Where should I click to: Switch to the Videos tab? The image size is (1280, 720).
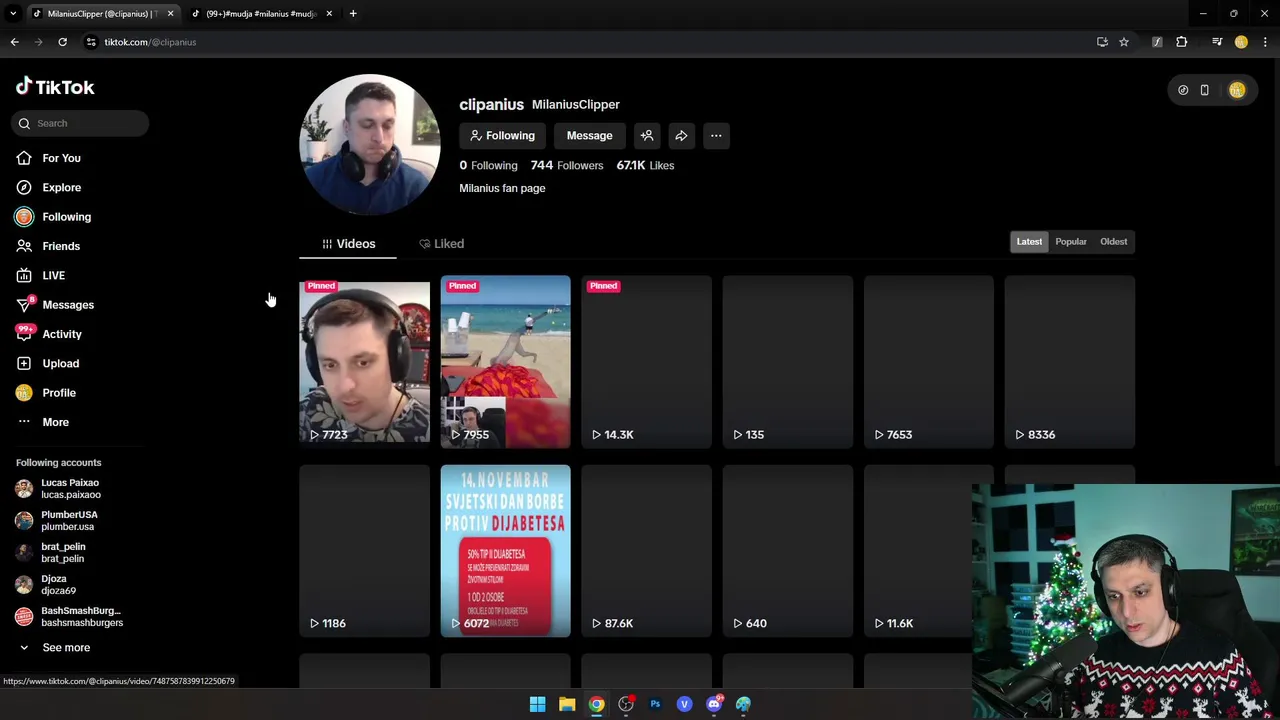click(348, 243)
